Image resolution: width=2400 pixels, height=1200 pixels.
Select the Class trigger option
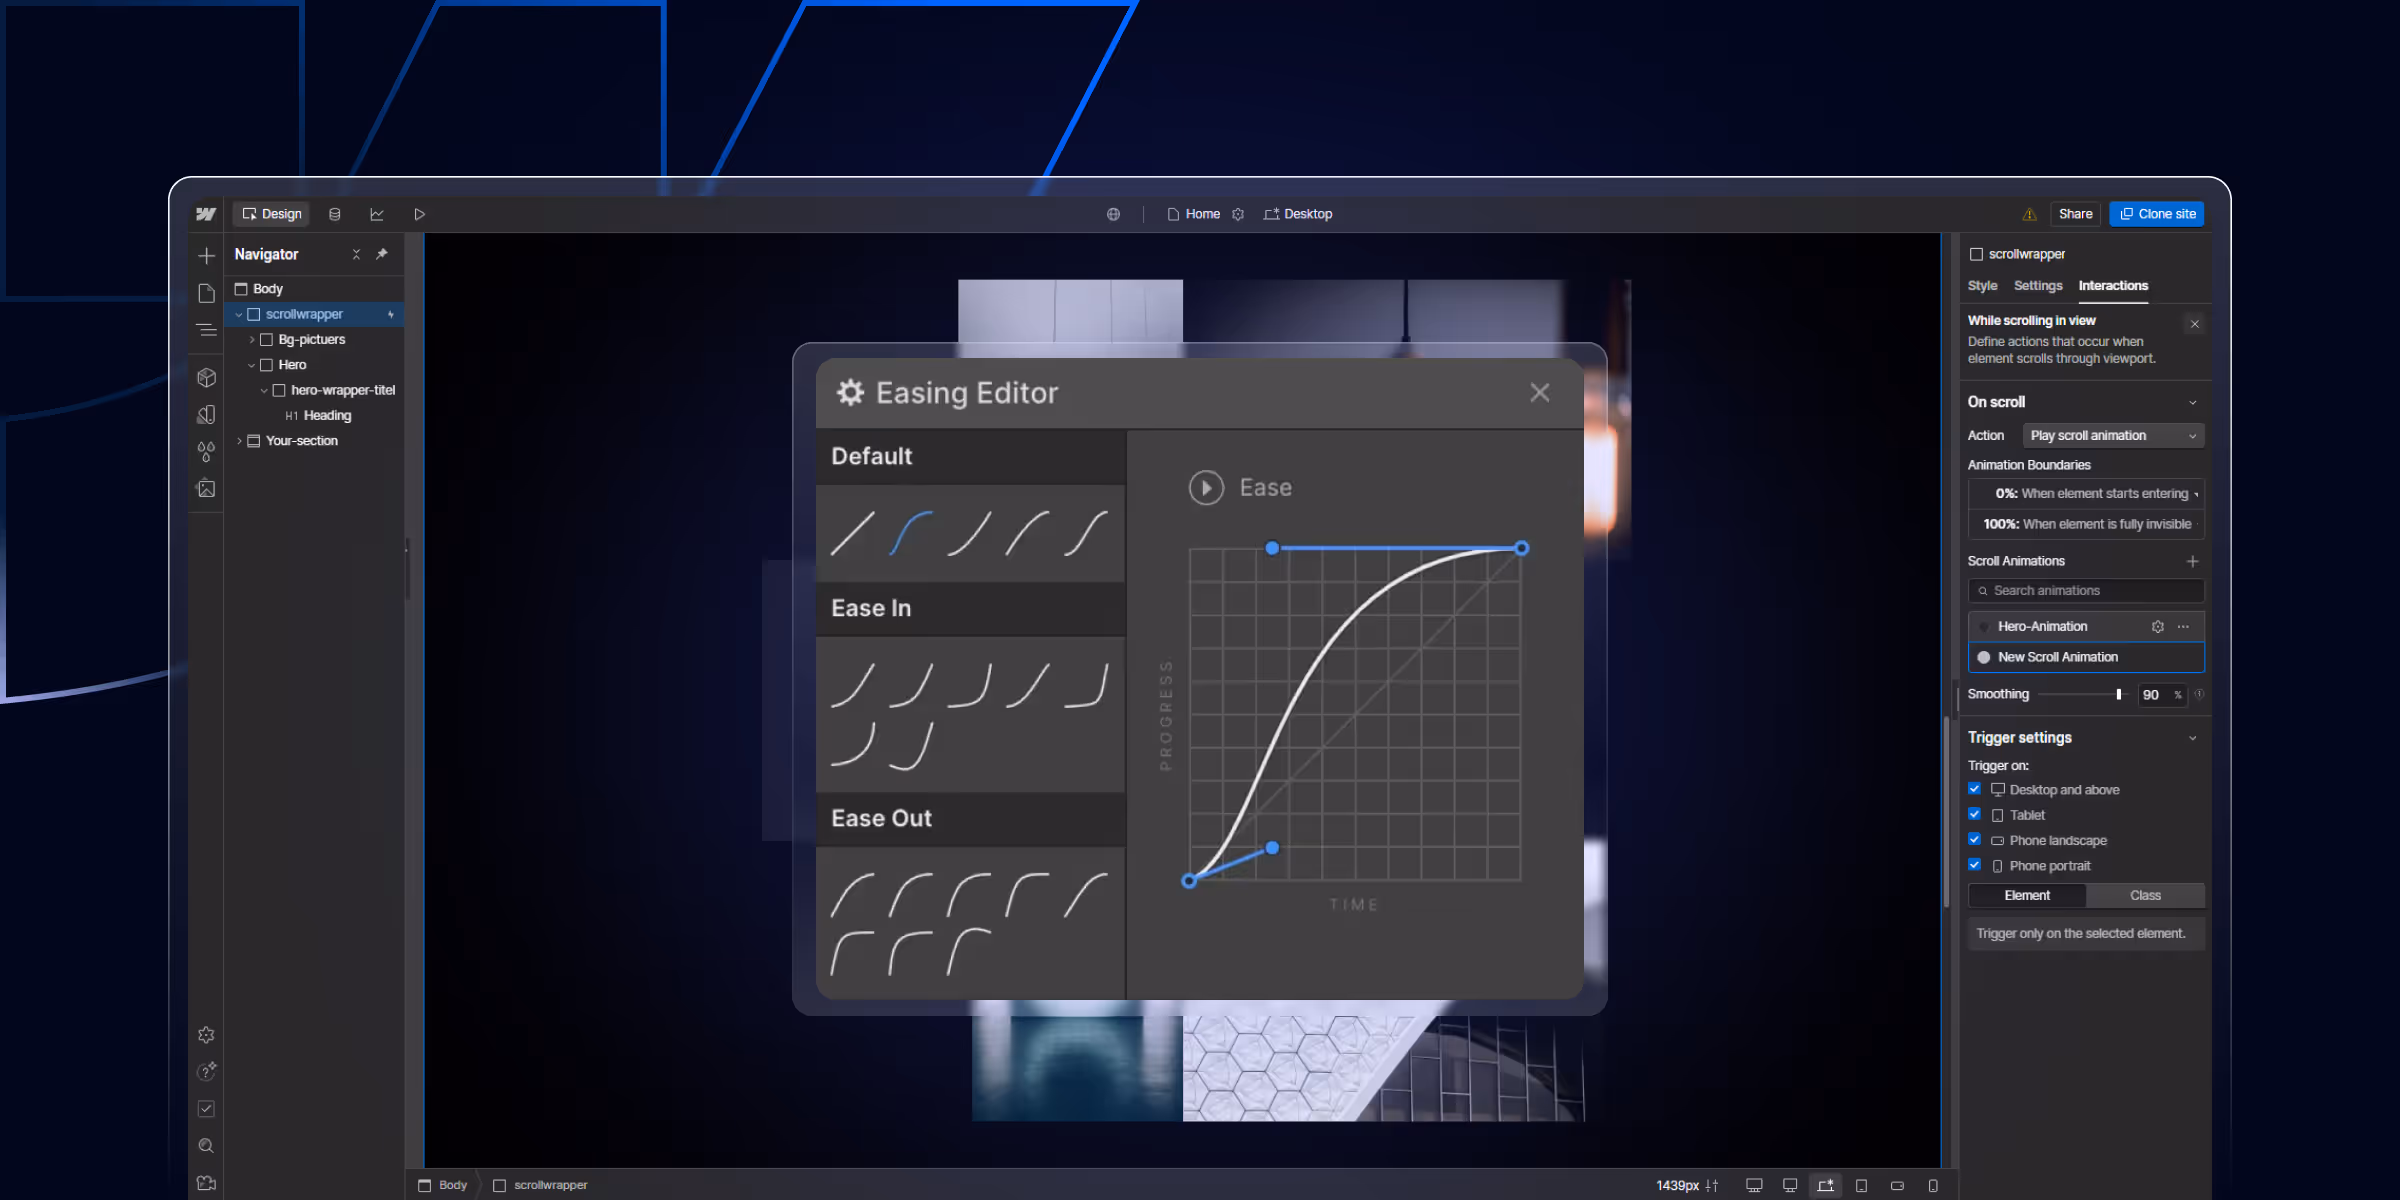click(x=2145, y=895)
